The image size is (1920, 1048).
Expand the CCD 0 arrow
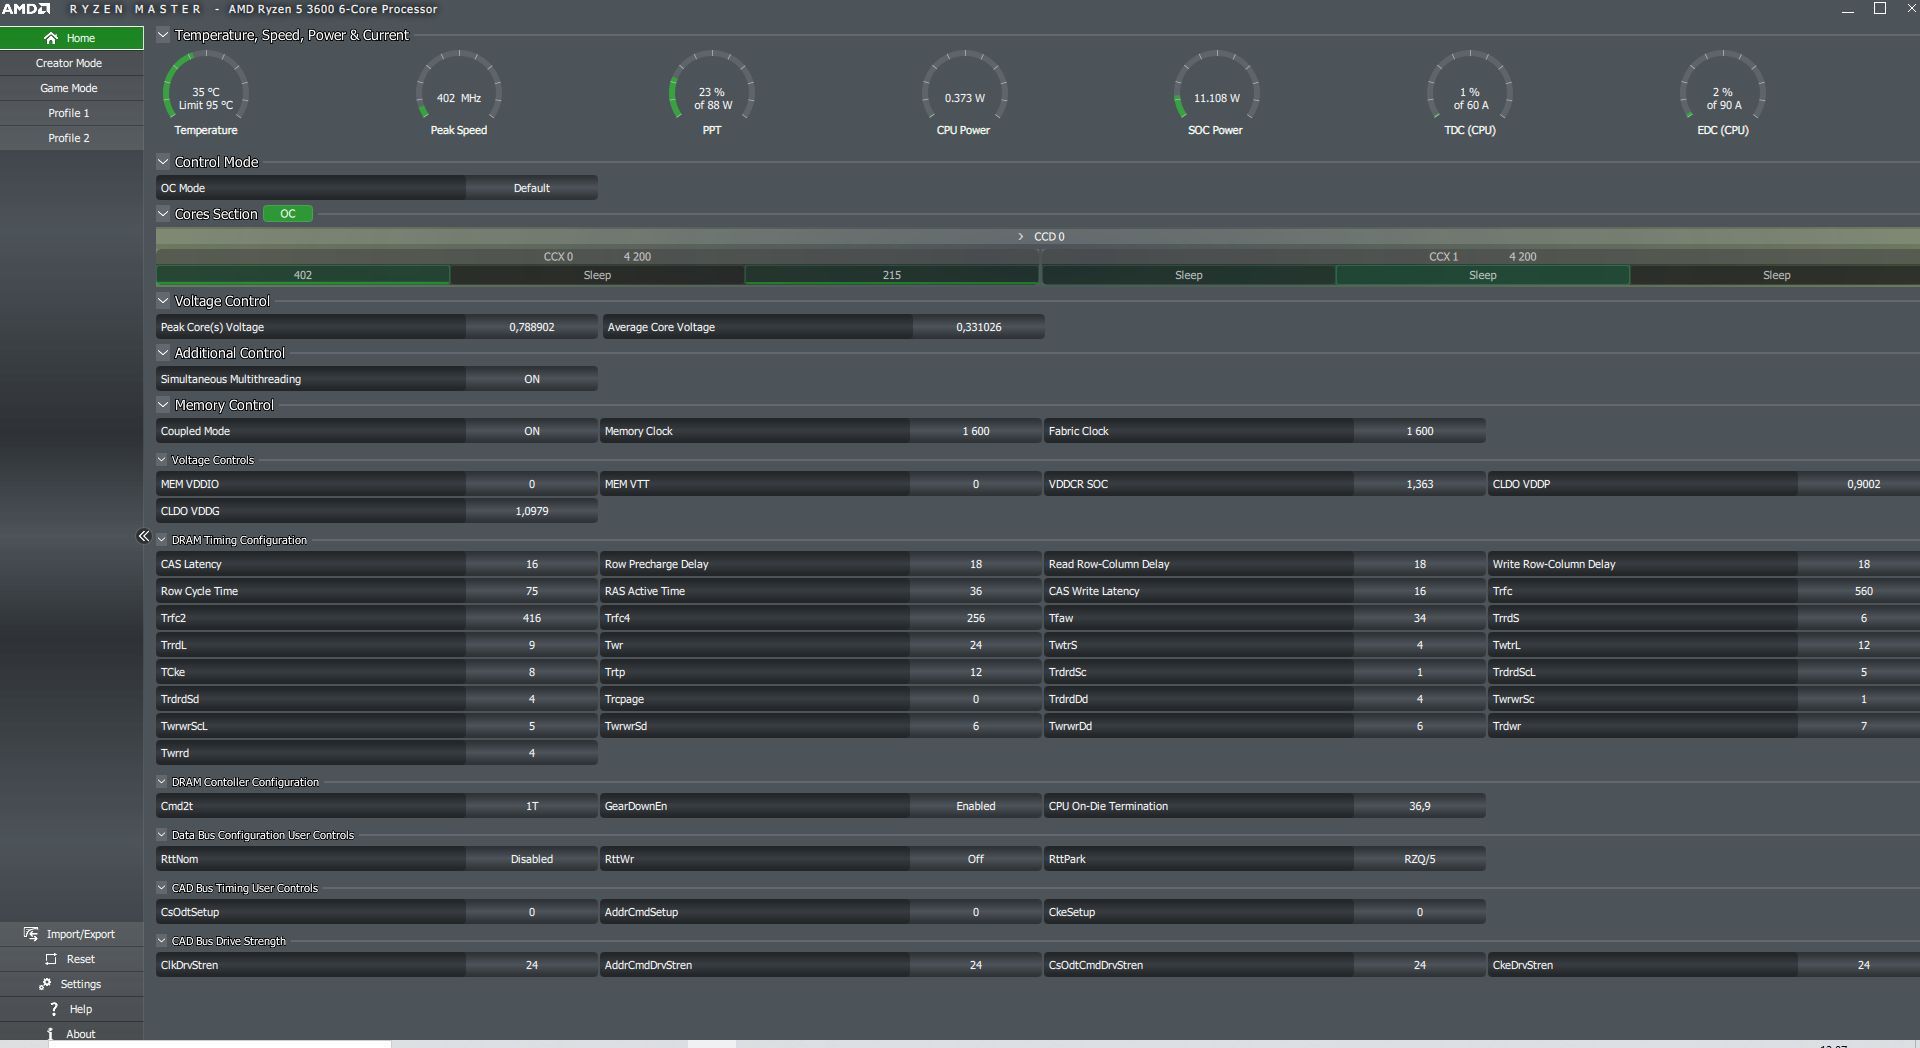tap(1020, 237)
